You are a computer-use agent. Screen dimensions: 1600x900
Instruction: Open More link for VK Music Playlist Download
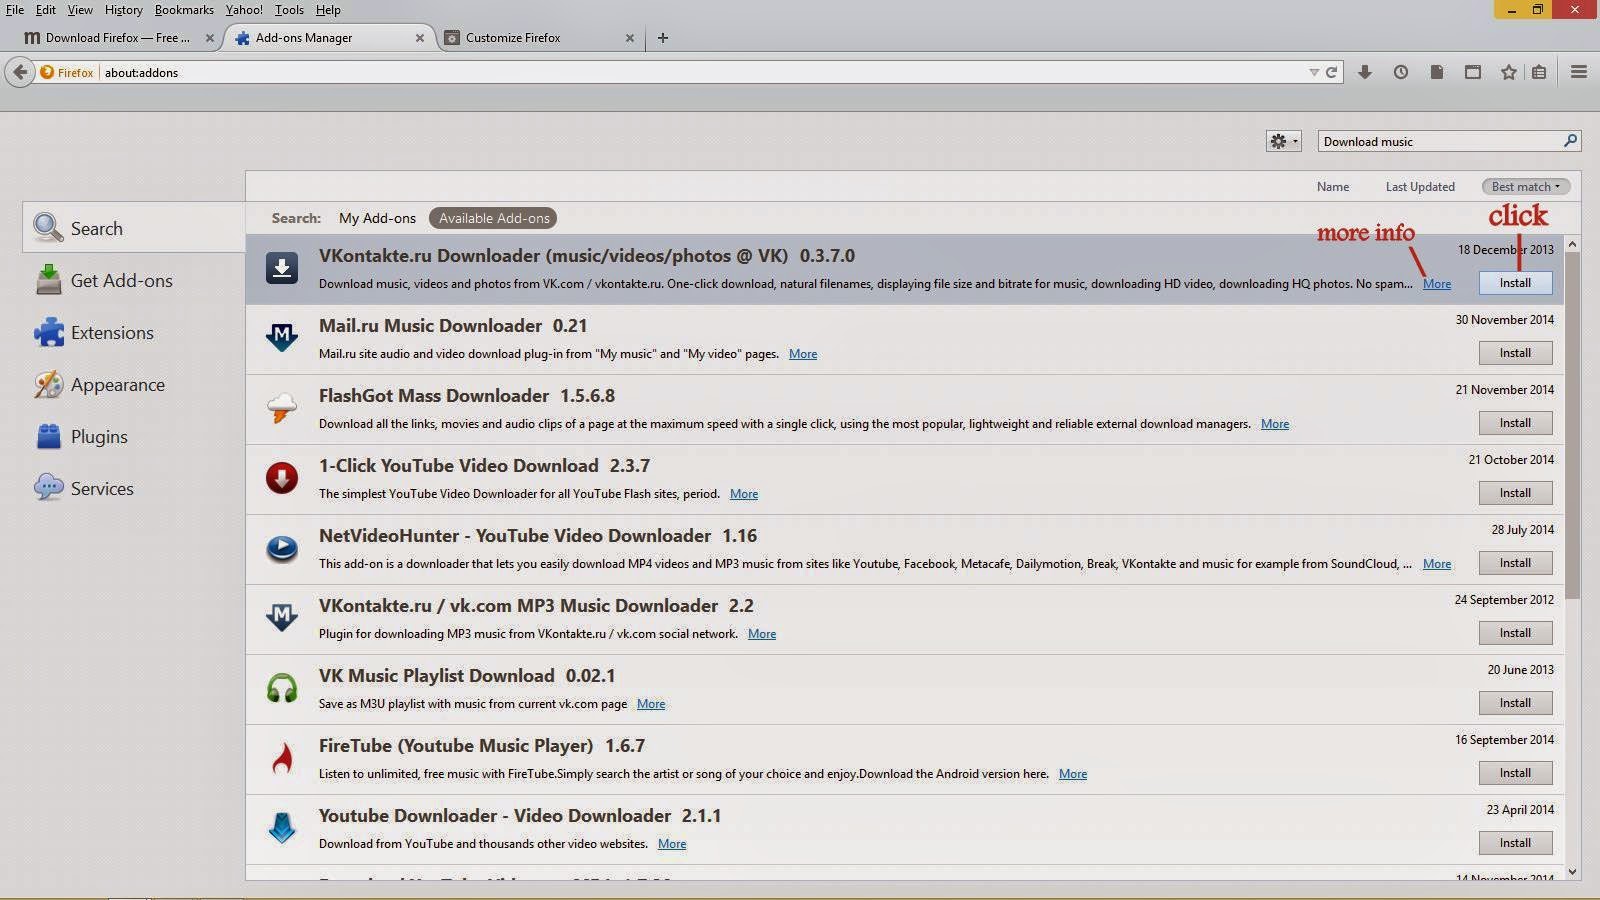(x=651, y=704)
